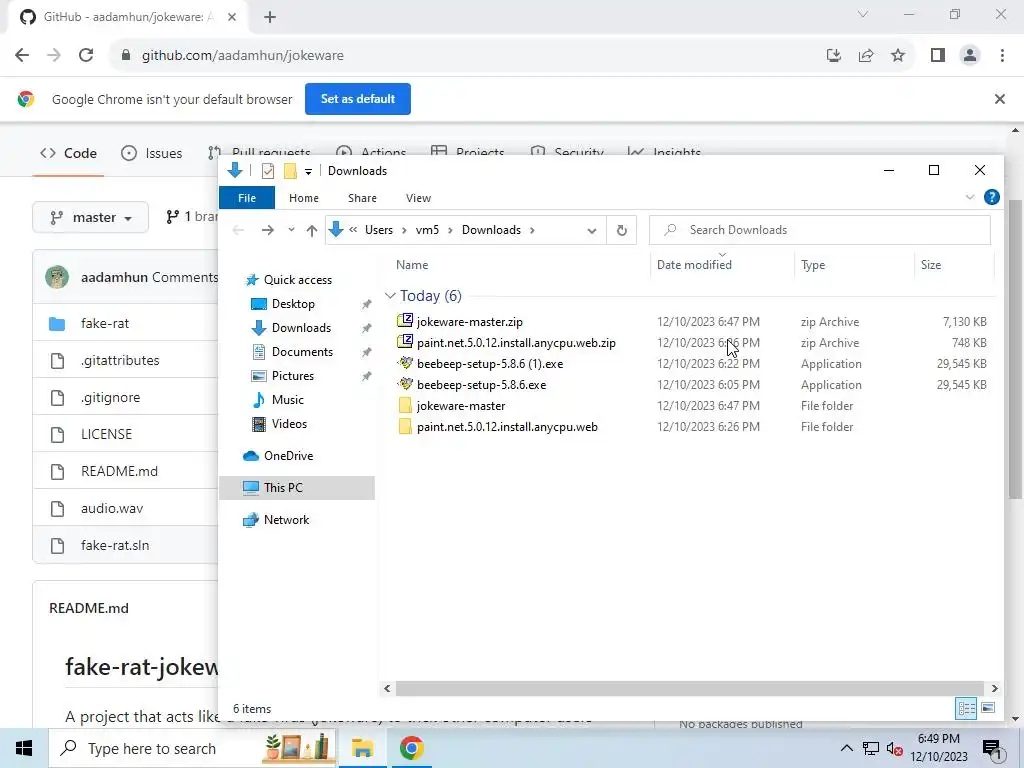Image resolution: width=1024 pixels, height=768 pixels.
Task: Open the View ribbon tab
Action: coord(418,198)
